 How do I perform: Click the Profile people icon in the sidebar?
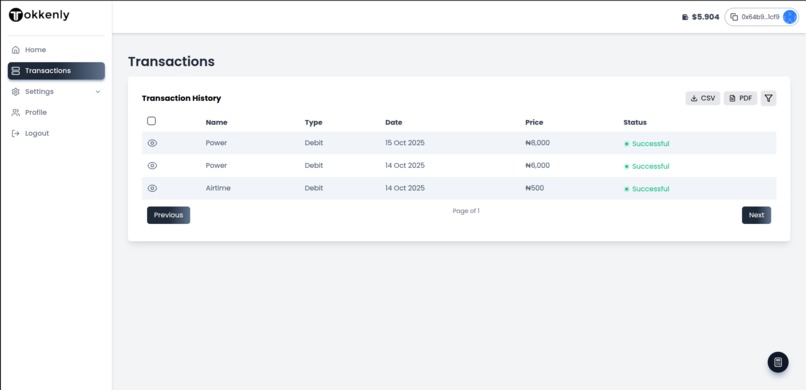pos(16,113)
